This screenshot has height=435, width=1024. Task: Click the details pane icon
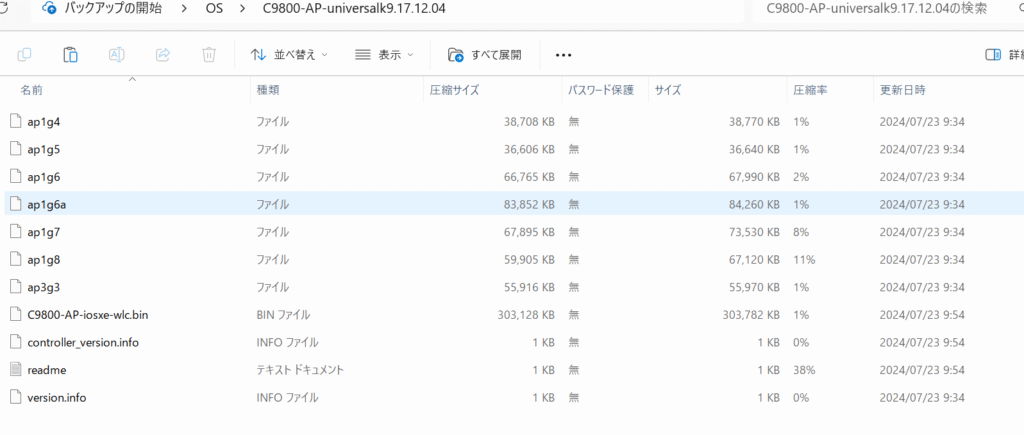point(993,55)
